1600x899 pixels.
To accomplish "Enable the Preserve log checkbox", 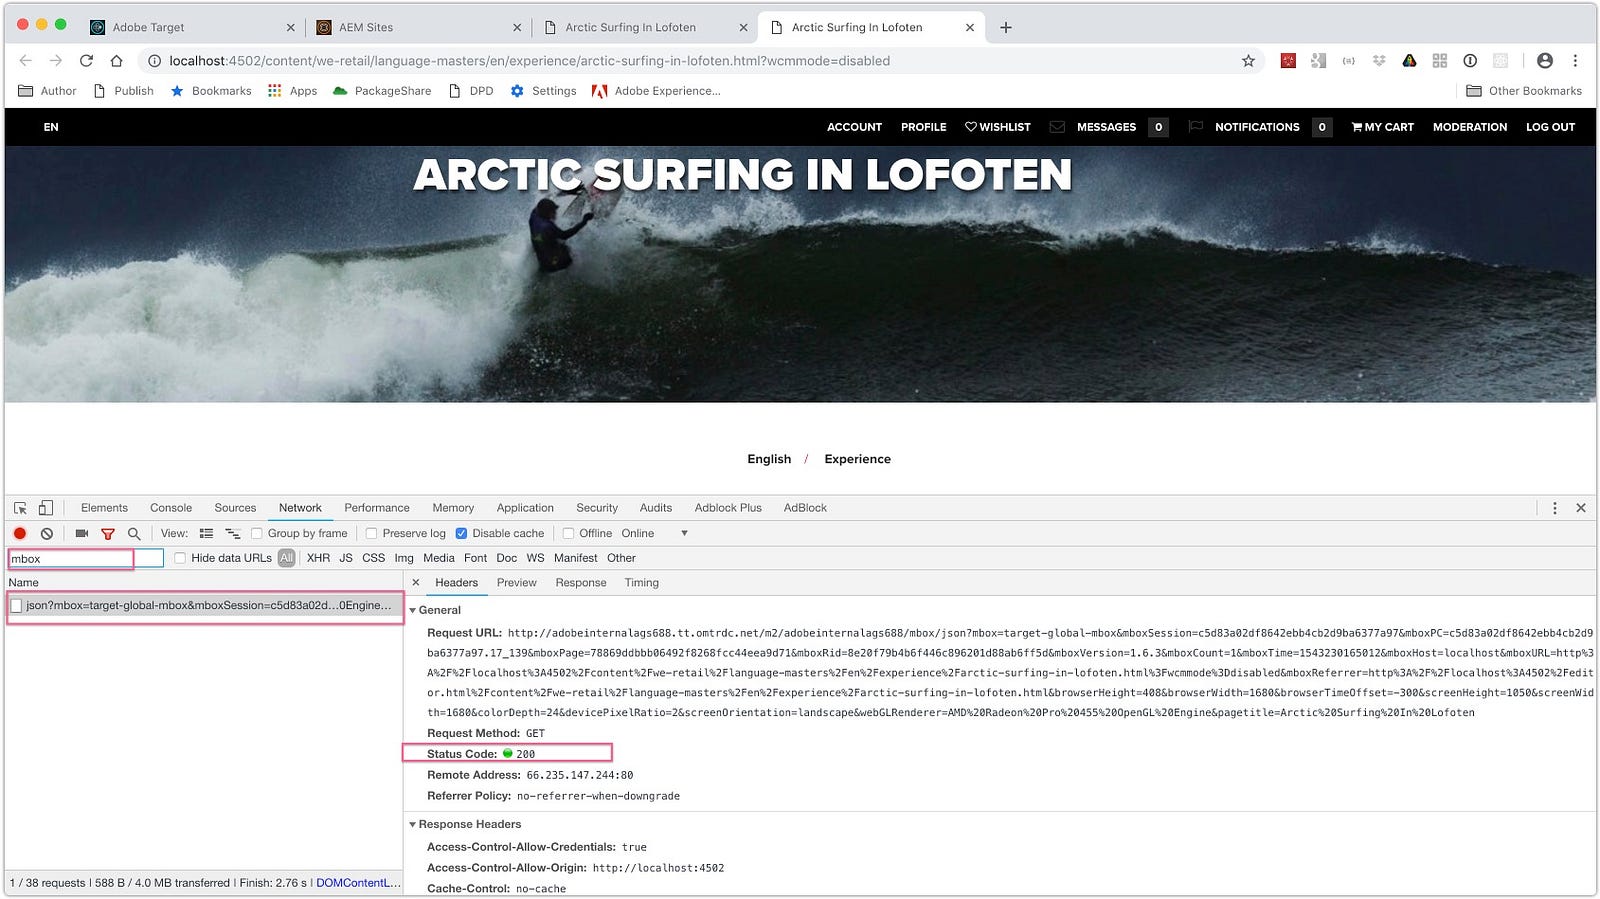I will click(372, 534).
